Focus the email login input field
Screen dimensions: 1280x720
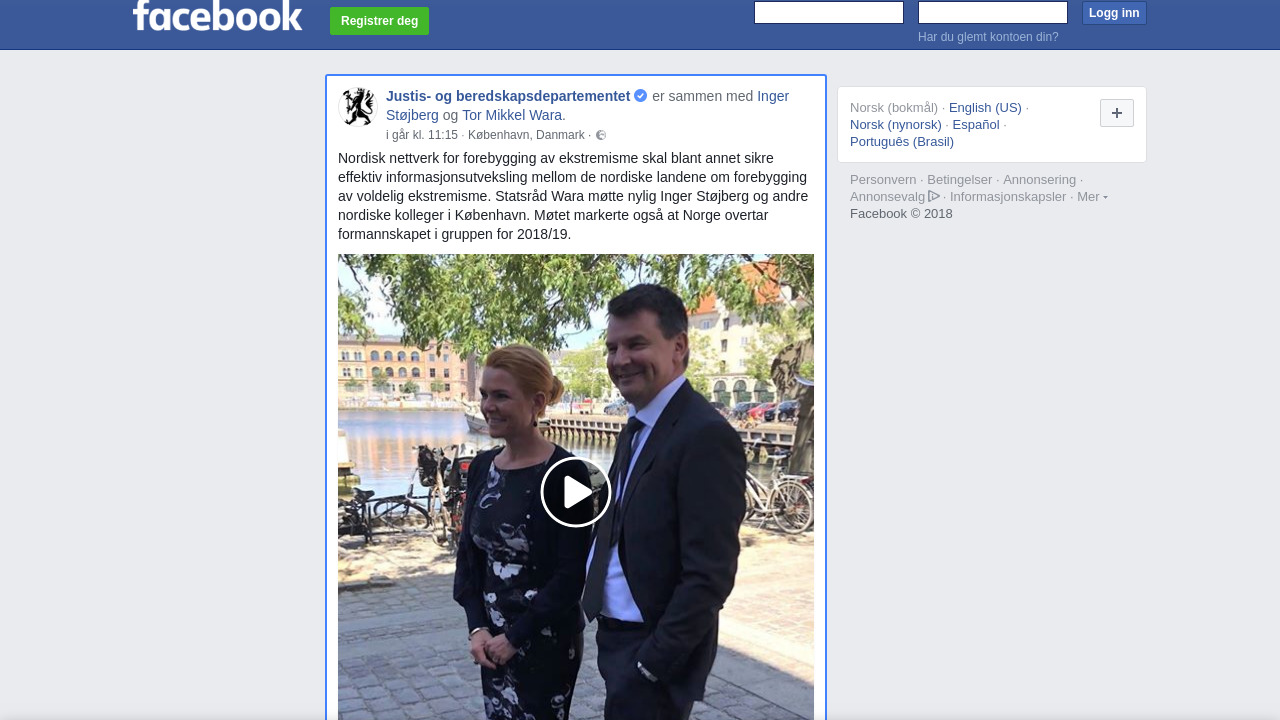828,13
